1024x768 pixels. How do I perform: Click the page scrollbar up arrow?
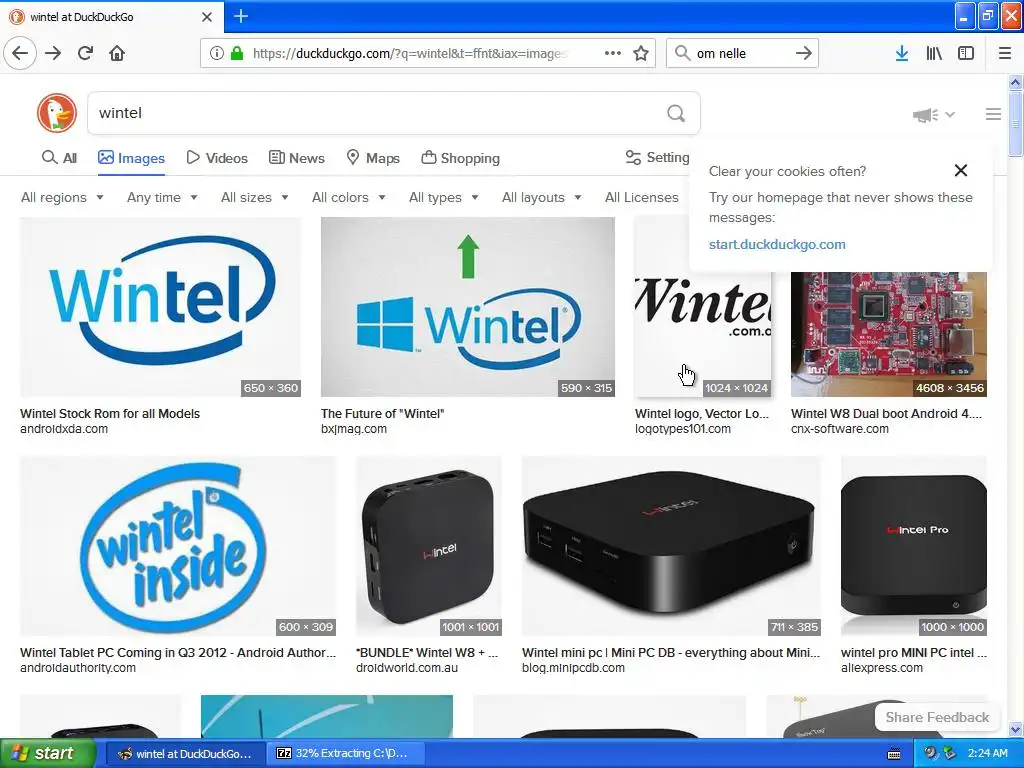[x=1015, y=82]
